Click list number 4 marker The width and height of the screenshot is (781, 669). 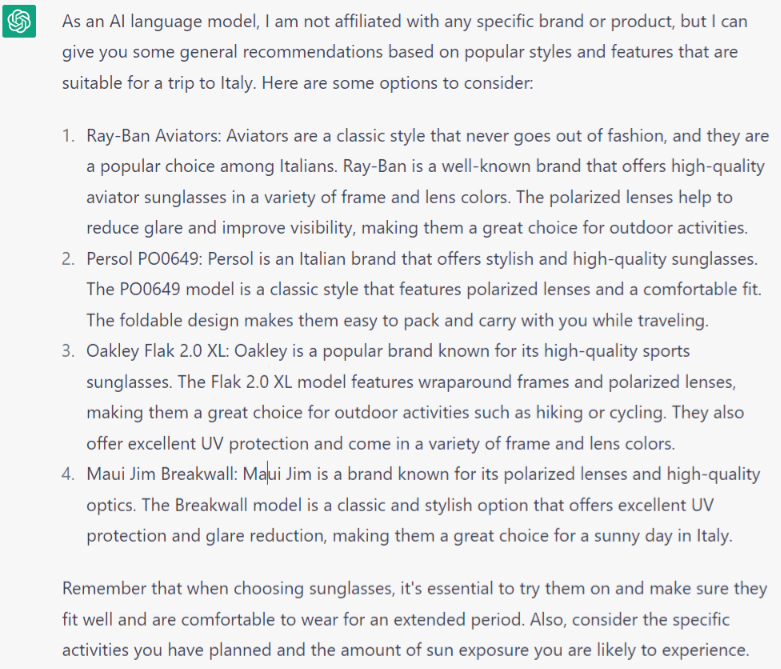tap(68, 474)
